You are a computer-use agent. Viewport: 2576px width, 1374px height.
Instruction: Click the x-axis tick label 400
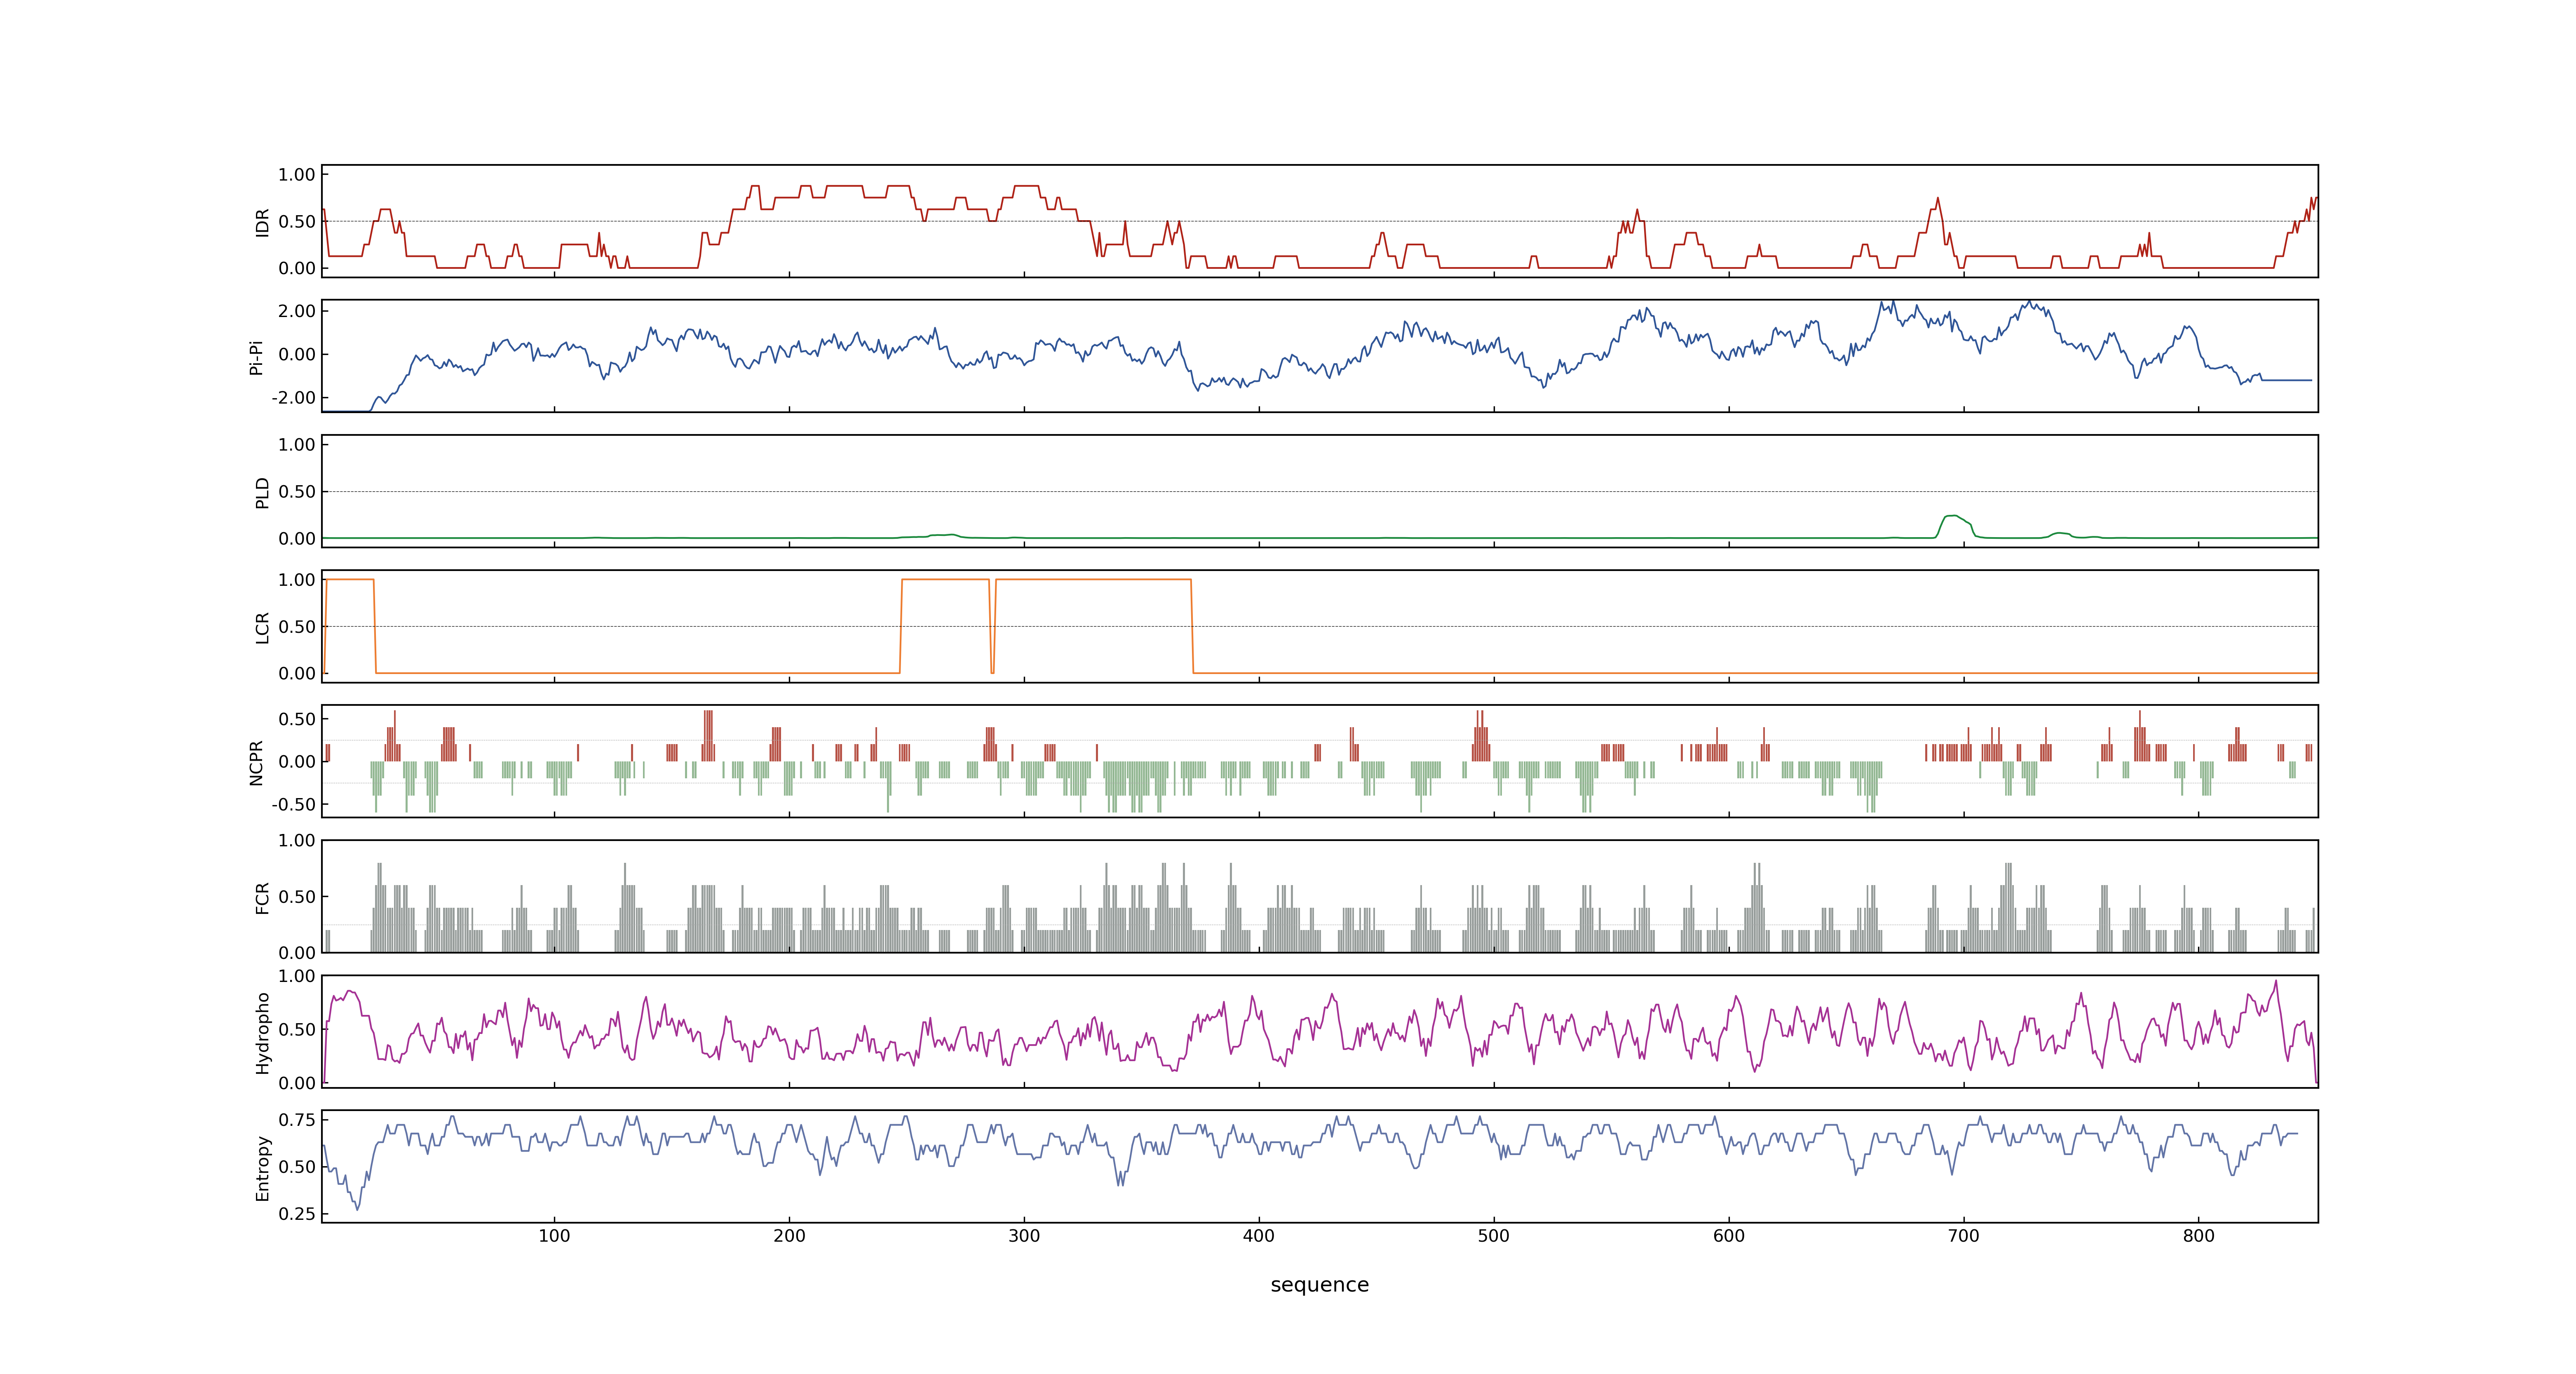coord(1259,1236)
